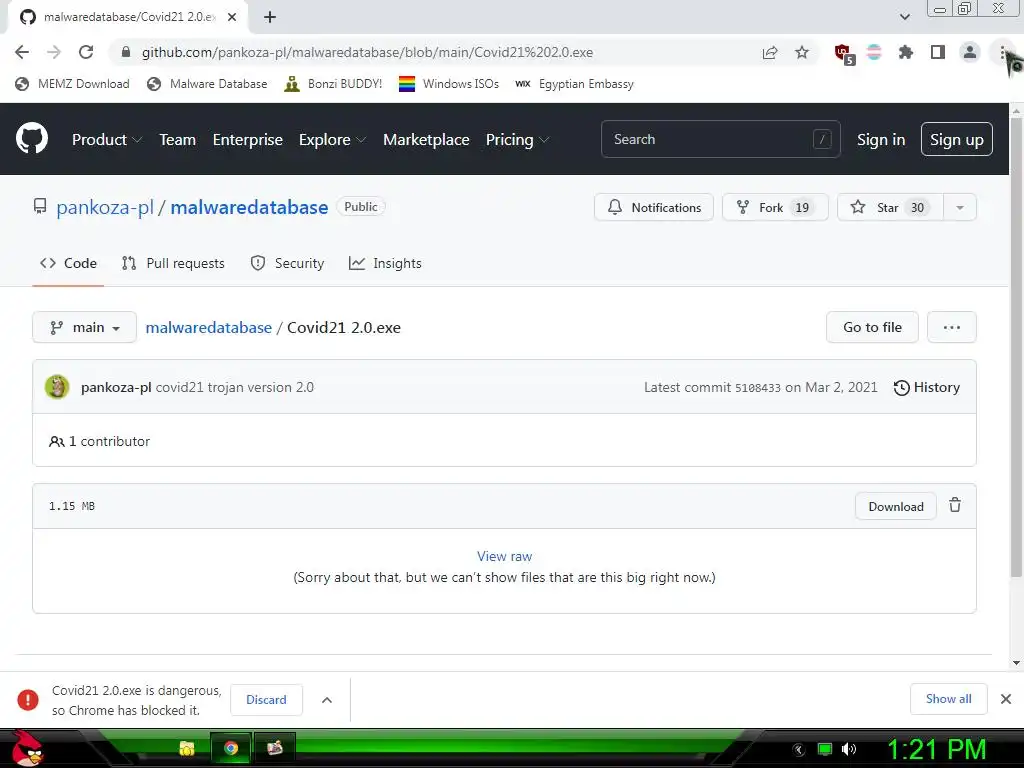Bookmark this page with the star icon
This screenshot has width=1024, height=768.
[802, 52]
